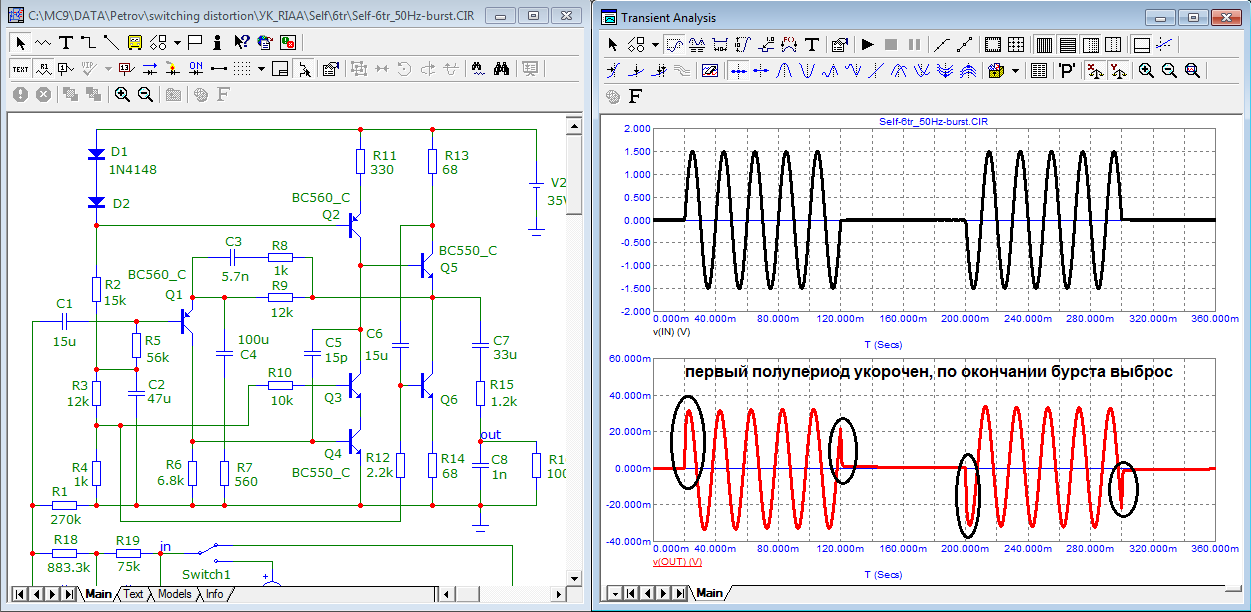
Task: Click the Info page tab
Action: pos(214,594)
